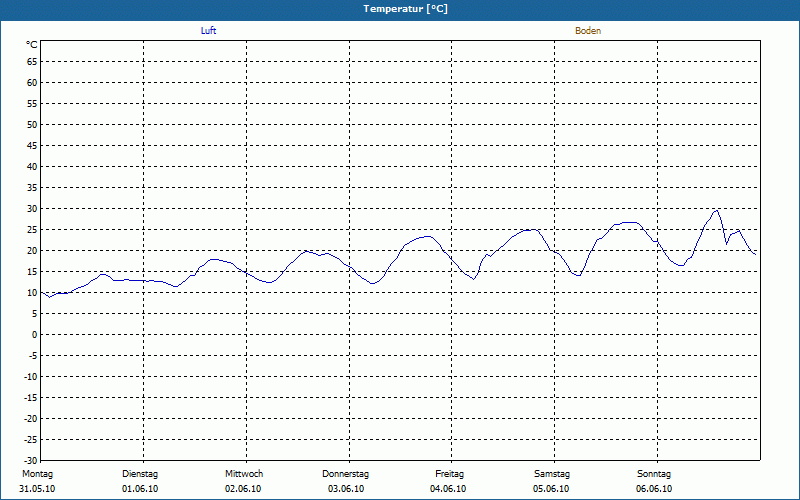Click the 65 value on y-axis
This screenshot has height=500, width=800.
coord(32,62)
